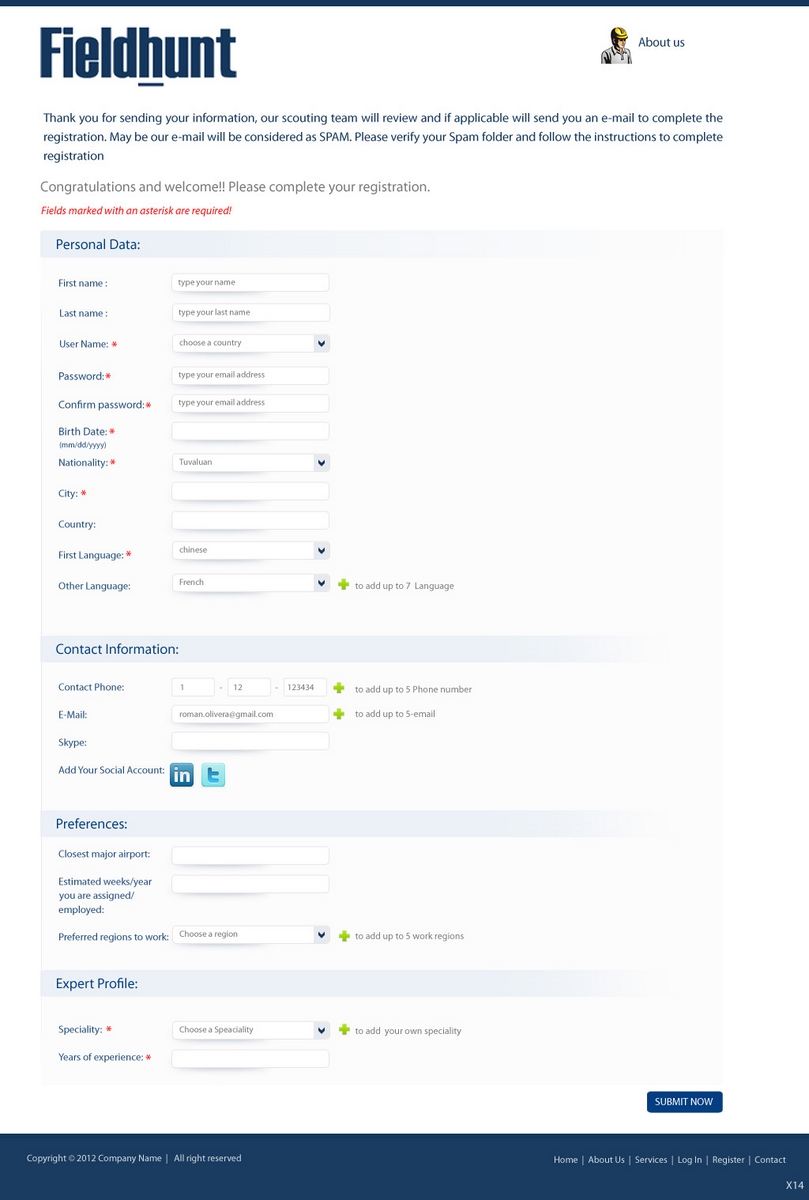
Task: Add your own speciality with green plus
Action: click(x=344, y=1030)
